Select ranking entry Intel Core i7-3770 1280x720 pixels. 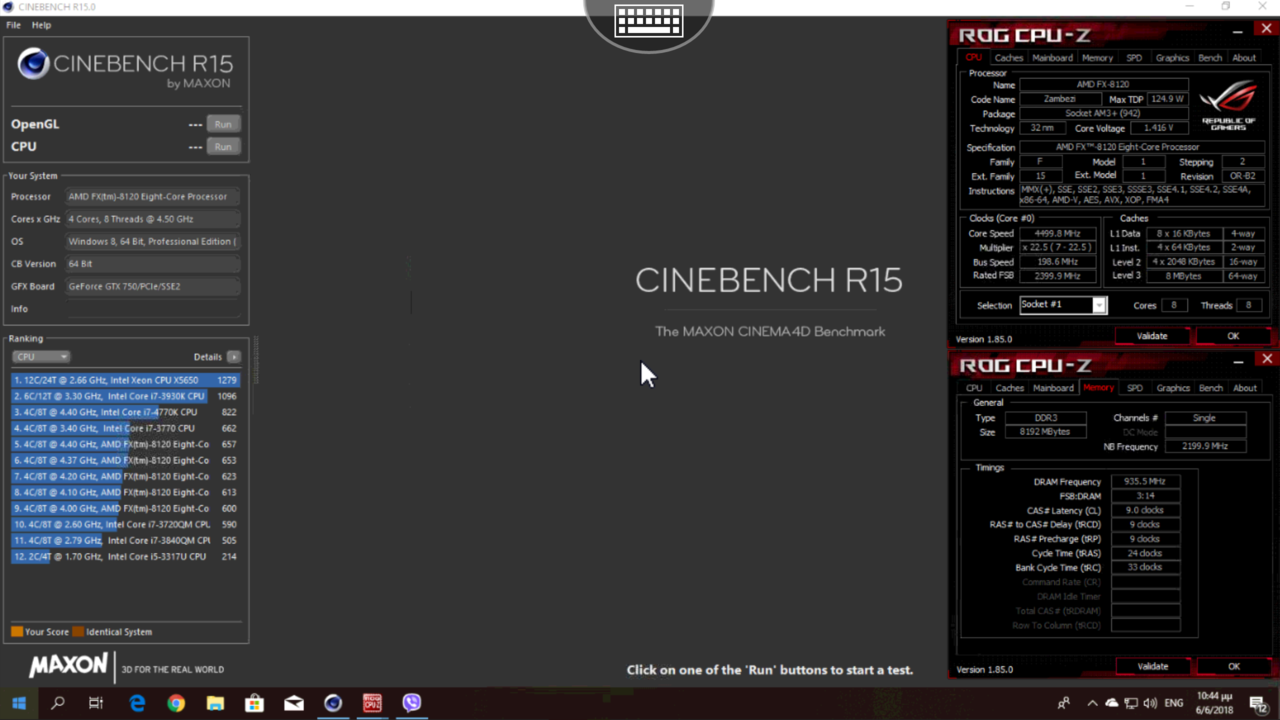tap(126, 428)
